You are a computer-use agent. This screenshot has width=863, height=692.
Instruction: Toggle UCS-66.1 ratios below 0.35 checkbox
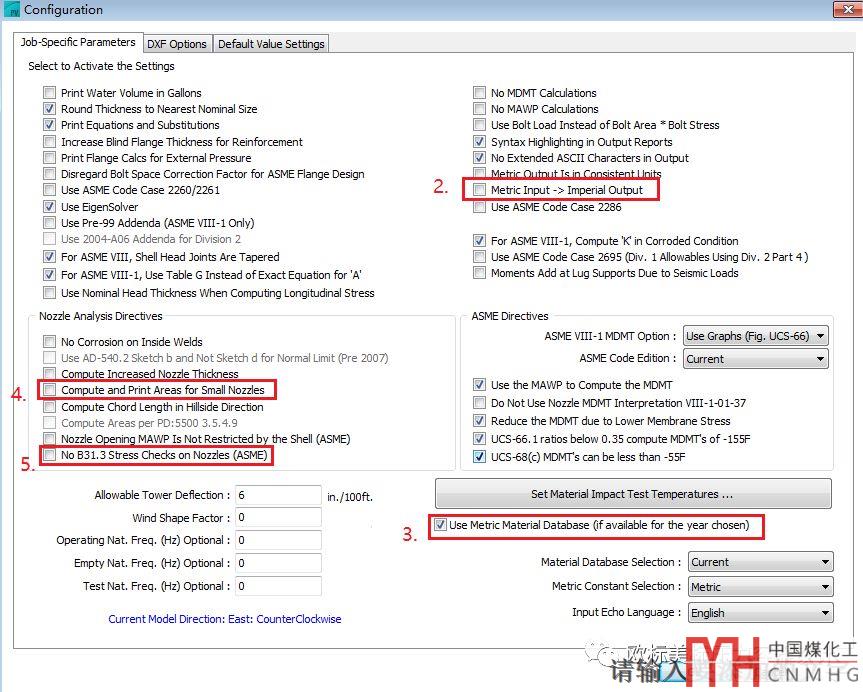[x=479, y=439]
